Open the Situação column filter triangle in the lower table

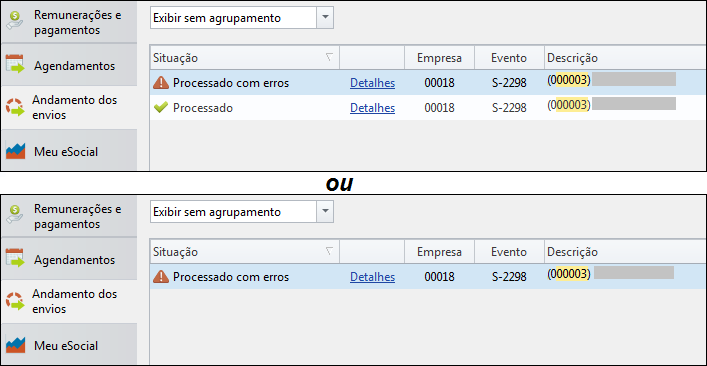pos(329,251)
